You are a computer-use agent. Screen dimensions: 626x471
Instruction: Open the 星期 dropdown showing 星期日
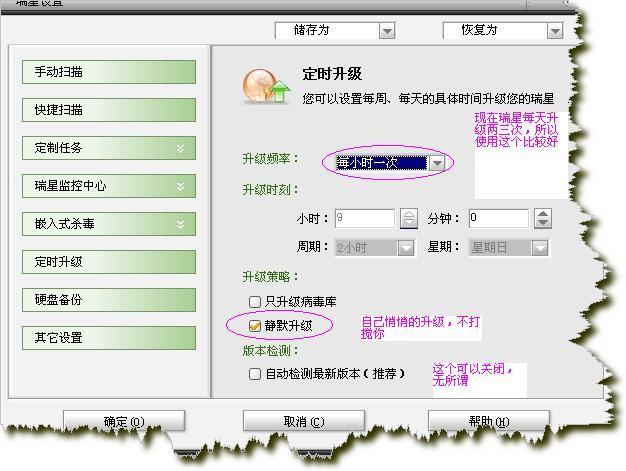pos(540,248)
